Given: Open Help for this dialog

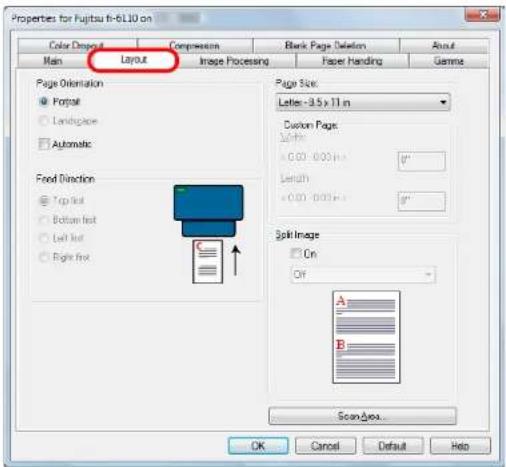Looking at the screenshot, I should (460, 446).
